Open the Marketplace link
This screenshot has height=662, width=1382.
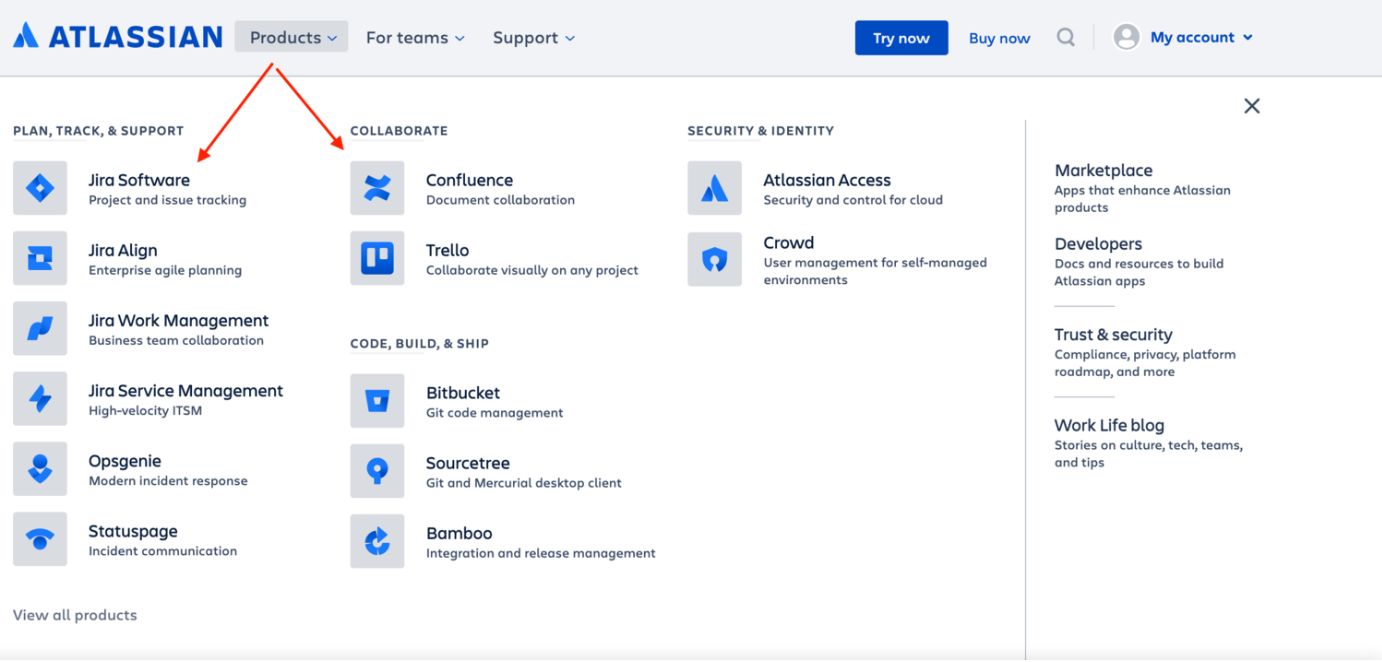[1103, 170]
